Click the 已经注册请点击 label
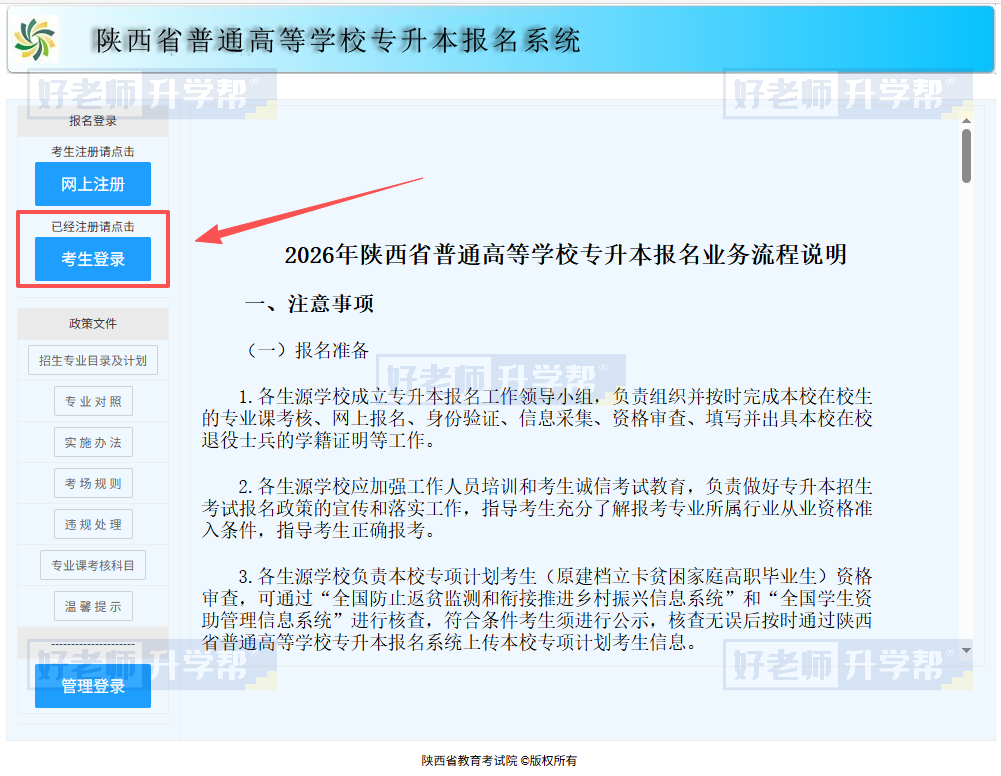 coord(93,227)
